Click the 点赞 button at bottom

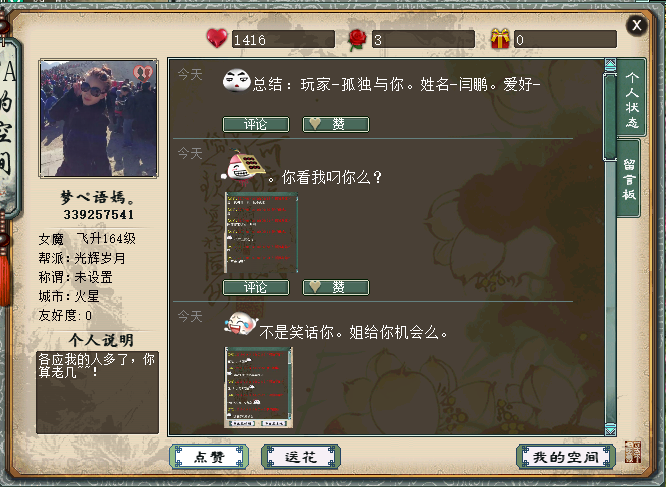209,457
